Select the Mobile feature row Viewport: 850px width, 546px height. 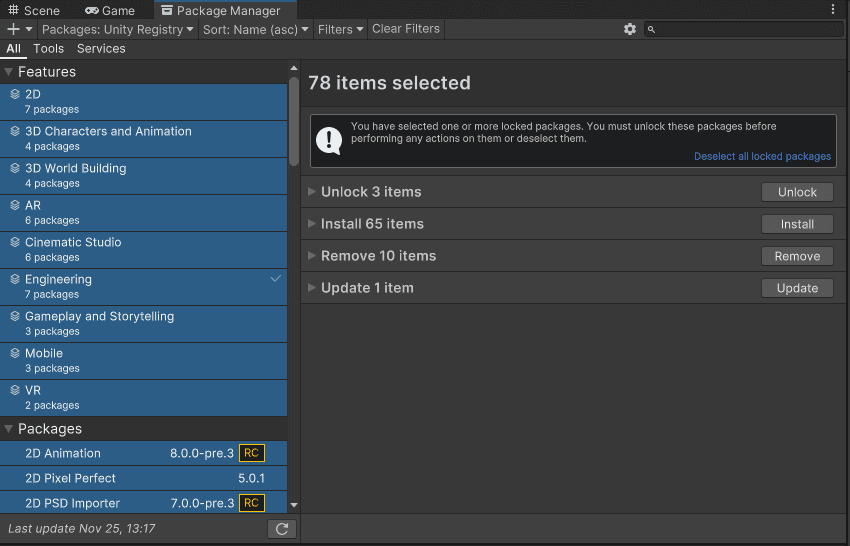(x=144, y=361)
